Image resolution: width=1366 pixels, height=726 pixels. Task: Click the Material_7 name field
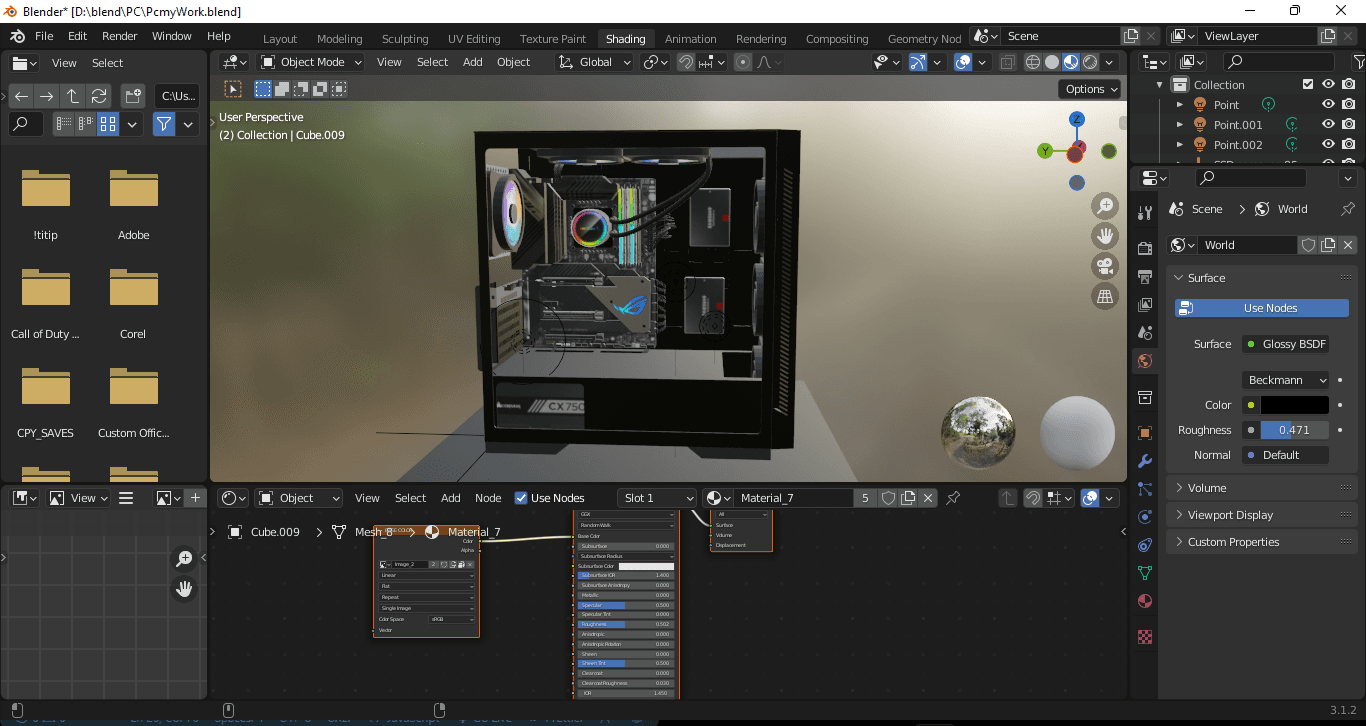pos(793,498)
